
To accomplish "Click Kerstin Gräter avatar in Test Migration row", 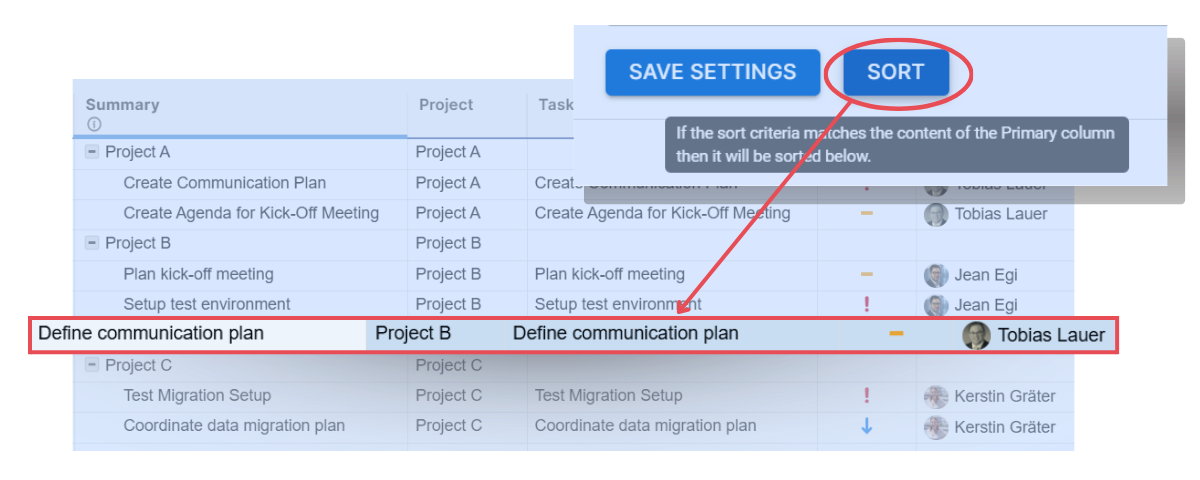I will pos(936,396).
